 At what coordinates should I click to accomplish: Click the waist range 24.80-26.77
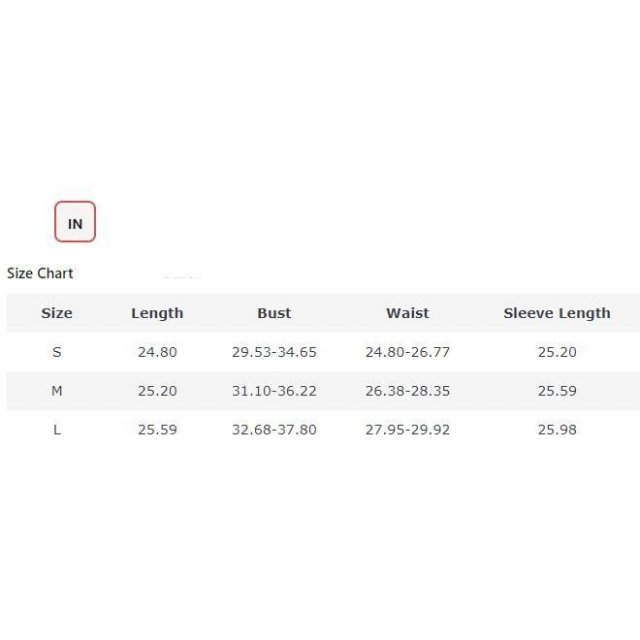407,352
